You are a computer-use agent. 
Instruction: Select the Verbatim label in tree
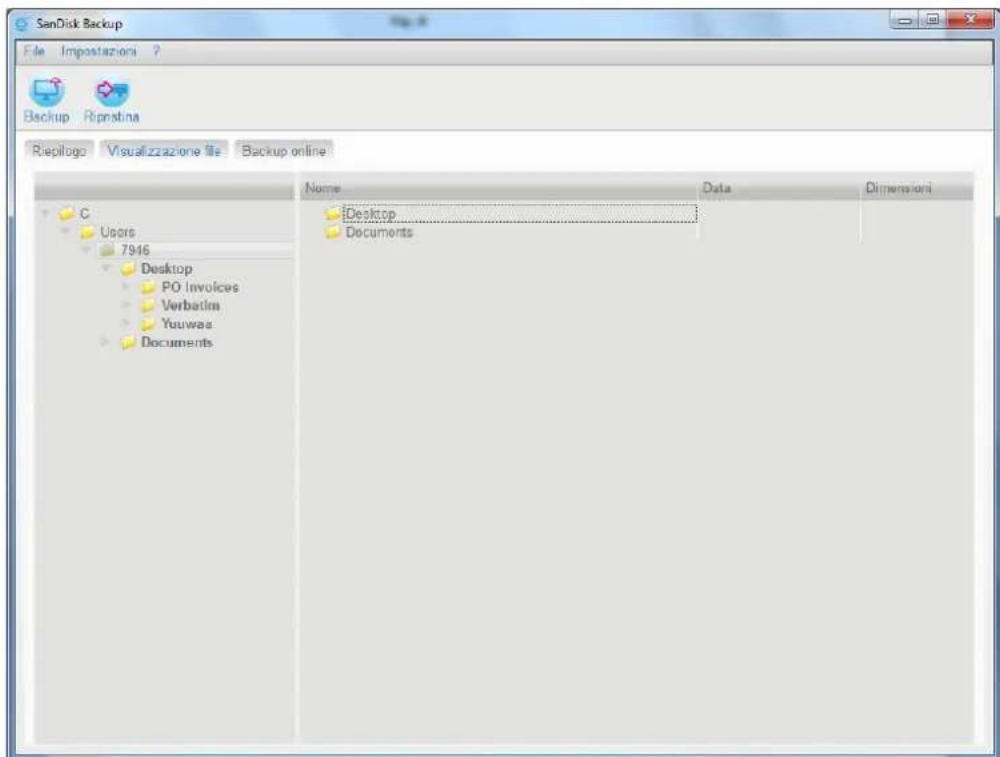[190, 305]
